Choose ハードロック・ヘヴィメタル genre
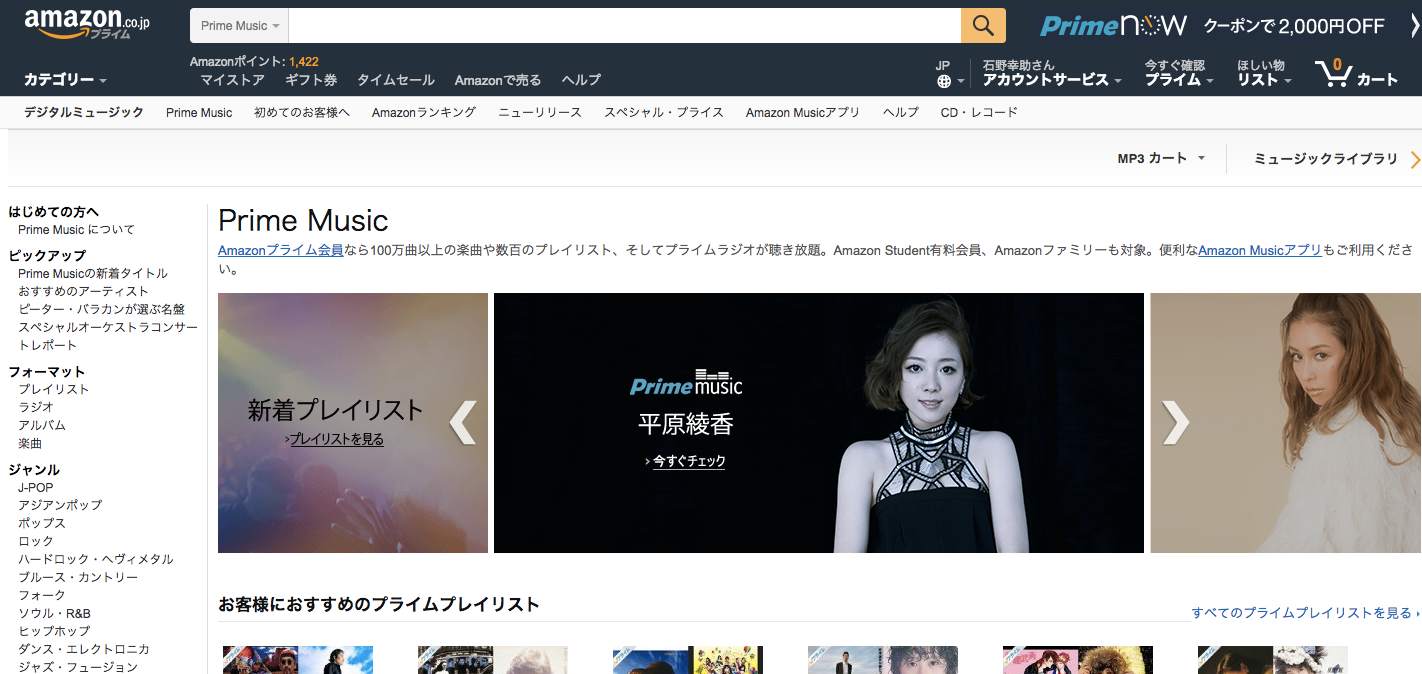The width and height of the screenshot is (1422, 674). click(96, 559)
